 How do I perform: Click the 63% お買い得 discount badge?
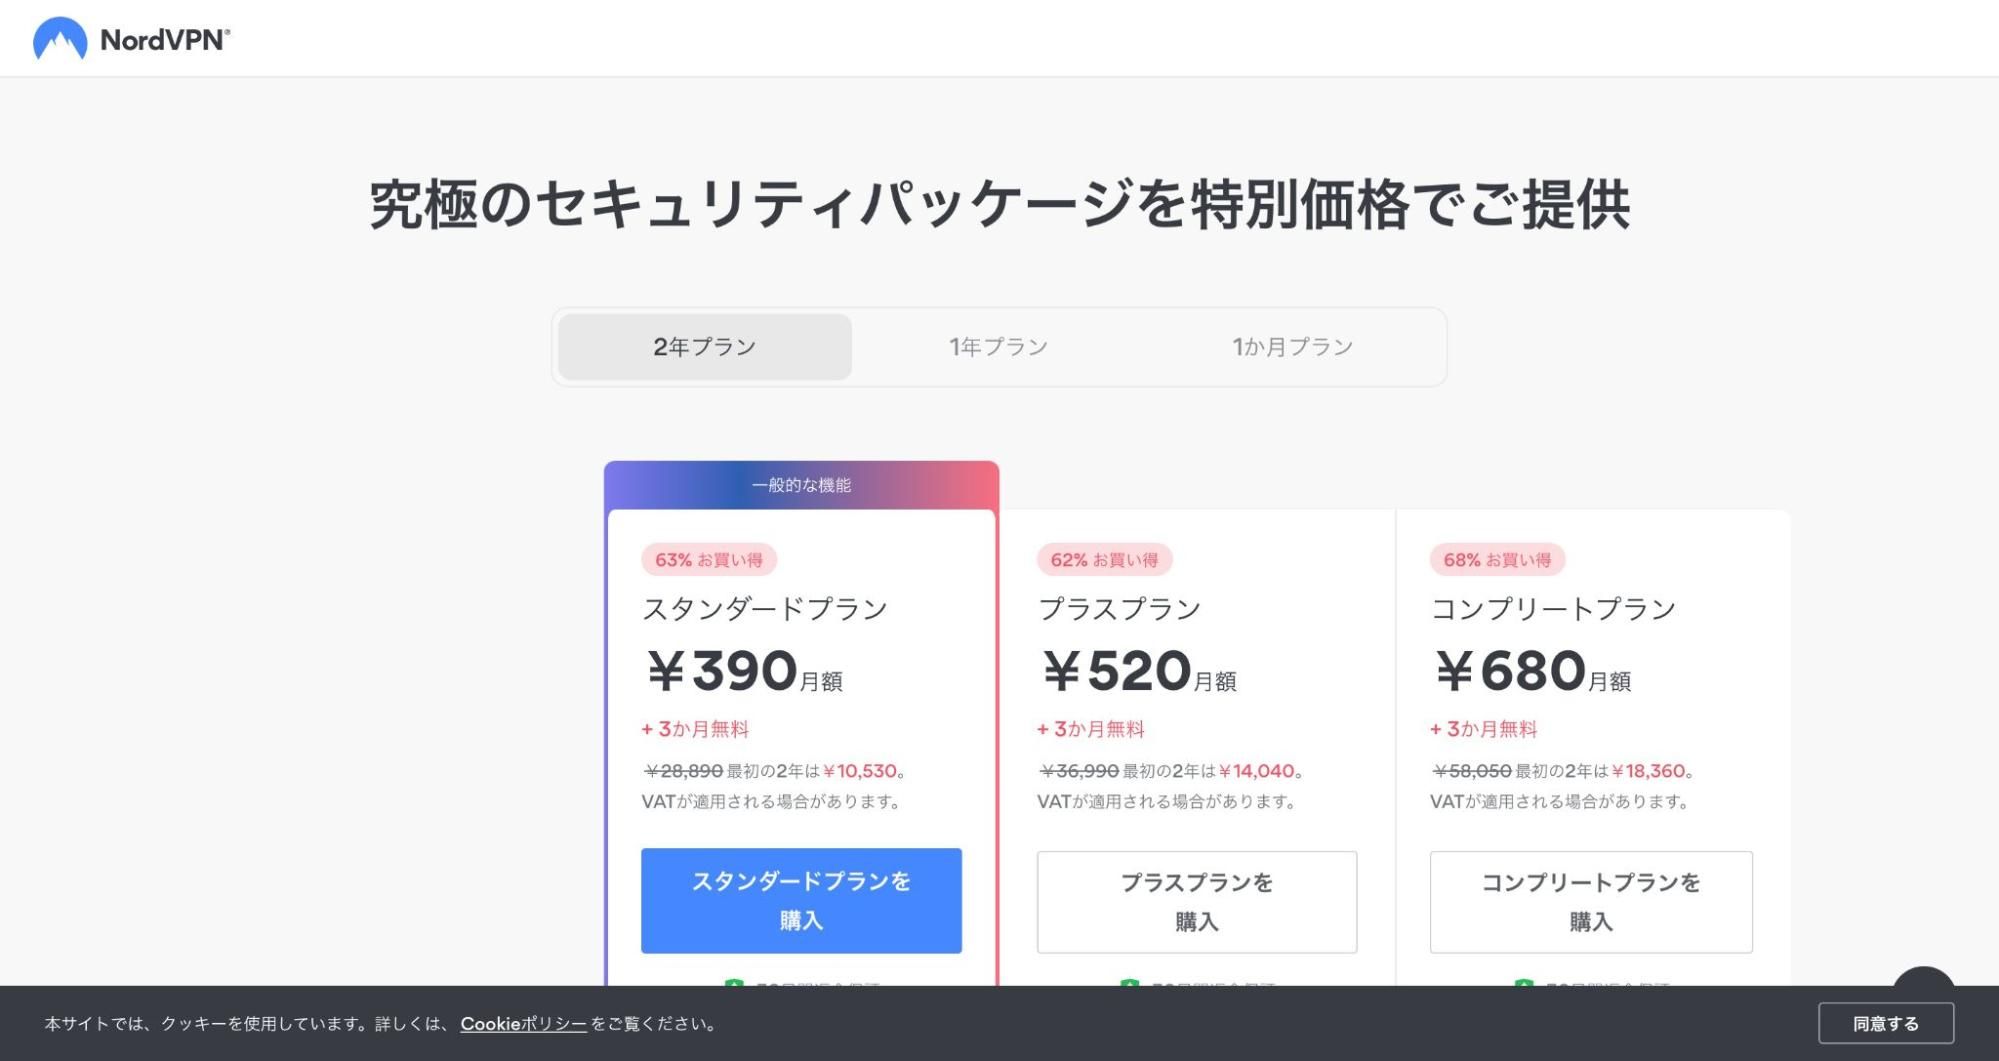click(x=708, y=560)
